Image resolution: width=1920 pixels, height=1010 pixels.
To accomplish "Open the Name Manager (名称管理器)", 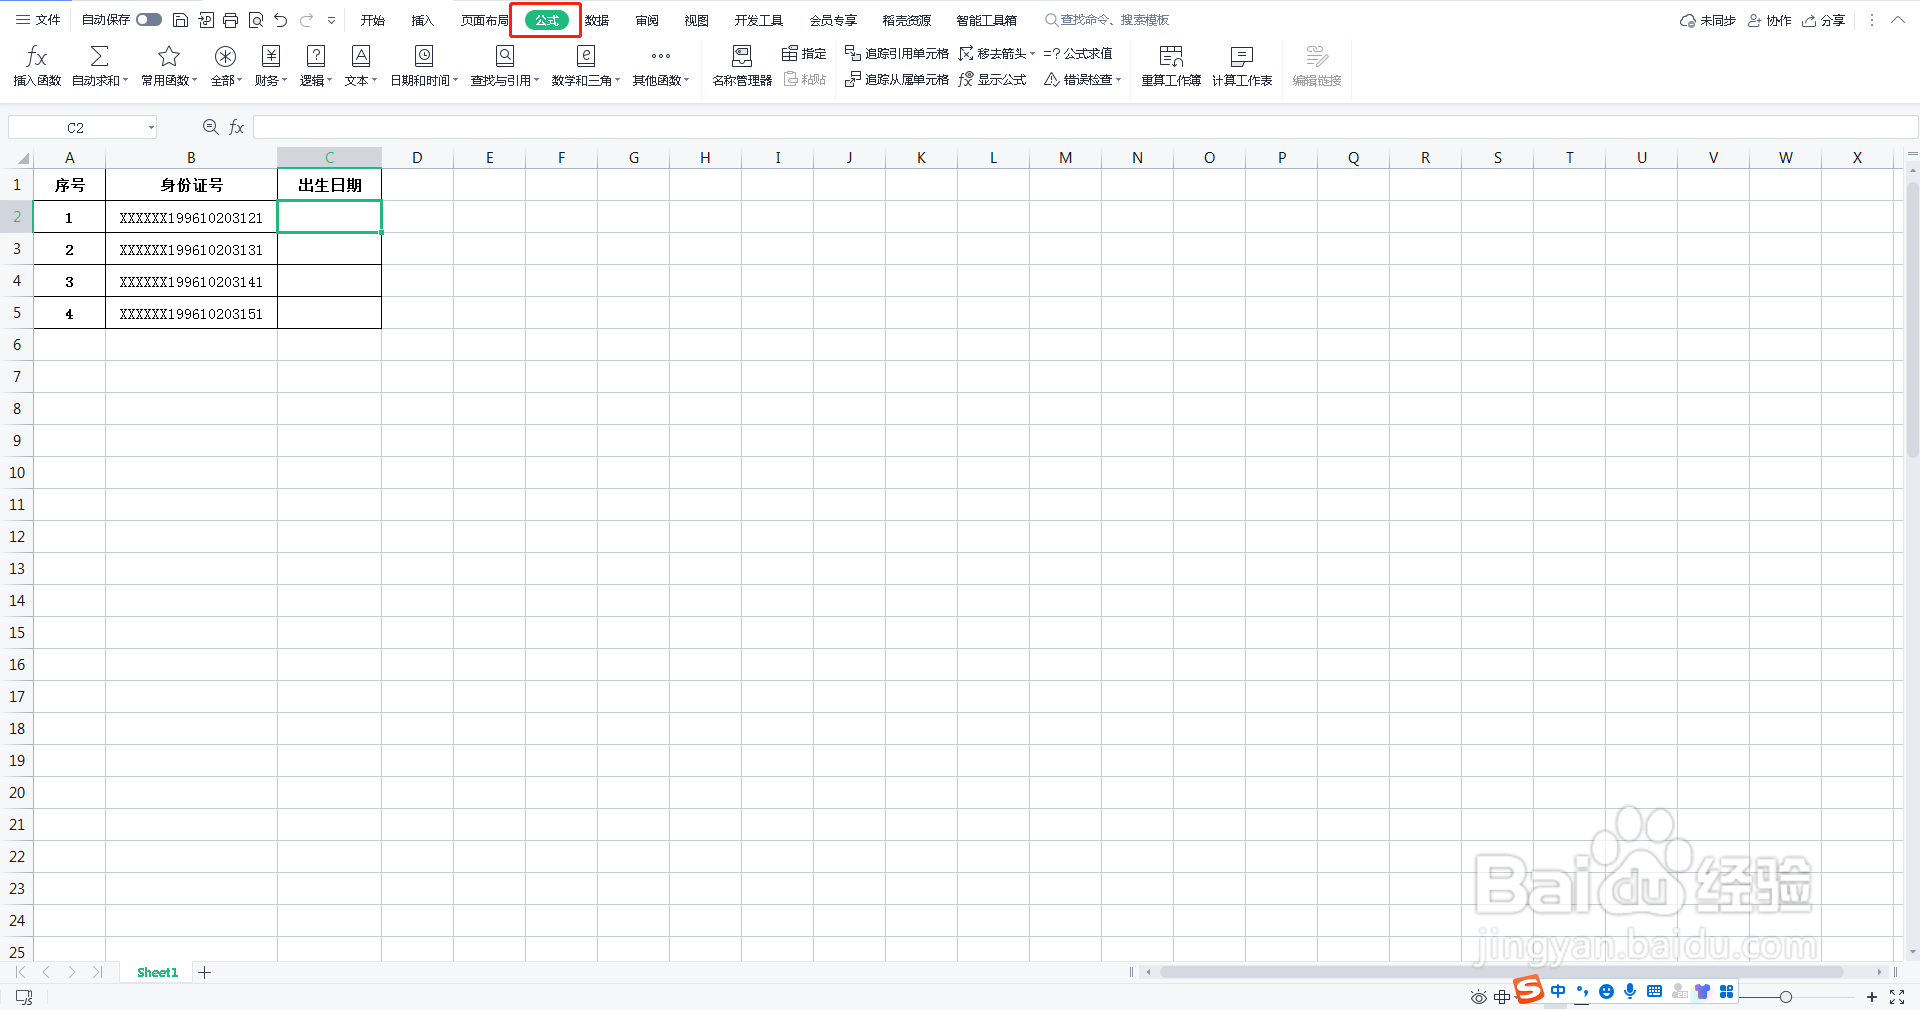I will click(742, 66).
